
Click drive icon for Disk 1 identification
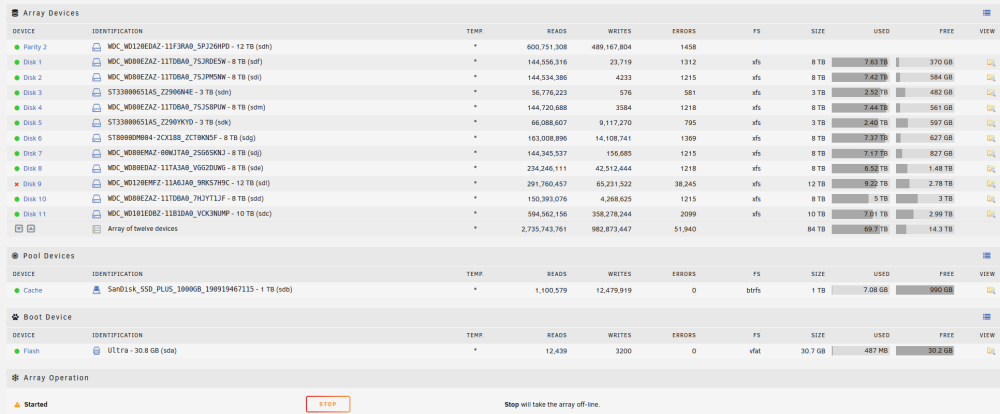pos(97,63)
